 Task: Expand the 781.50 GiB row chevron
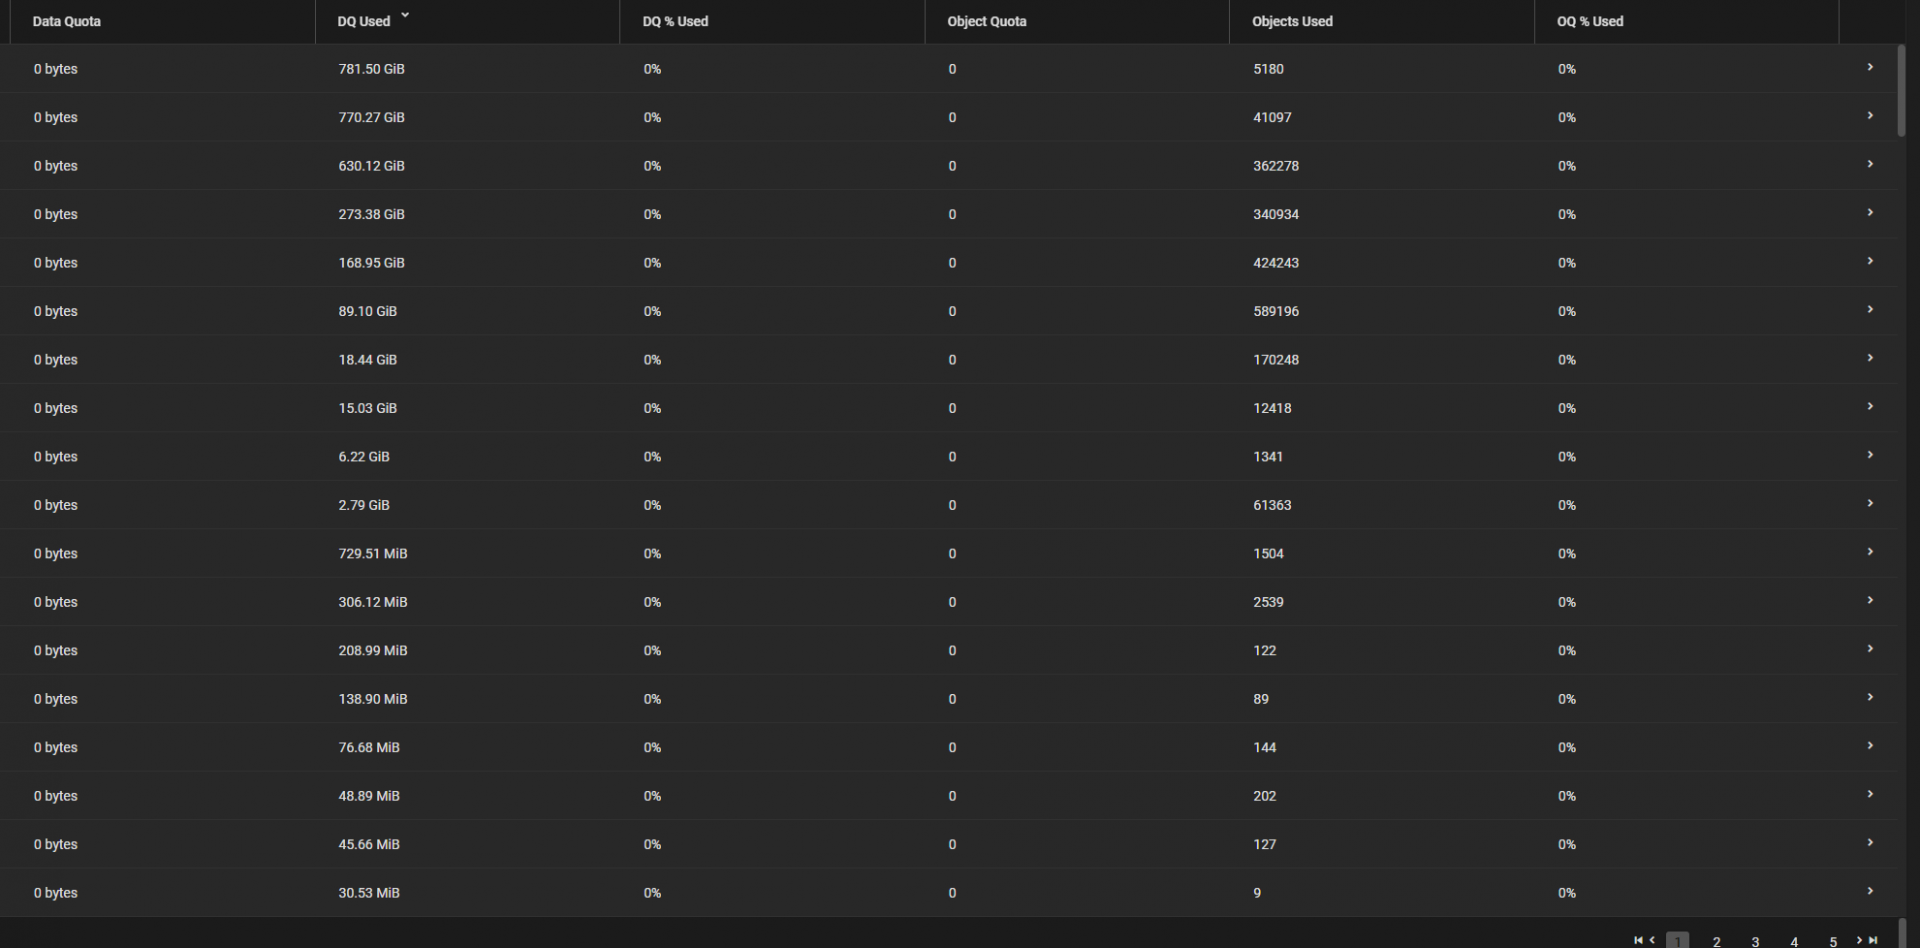coord(1870,67)
